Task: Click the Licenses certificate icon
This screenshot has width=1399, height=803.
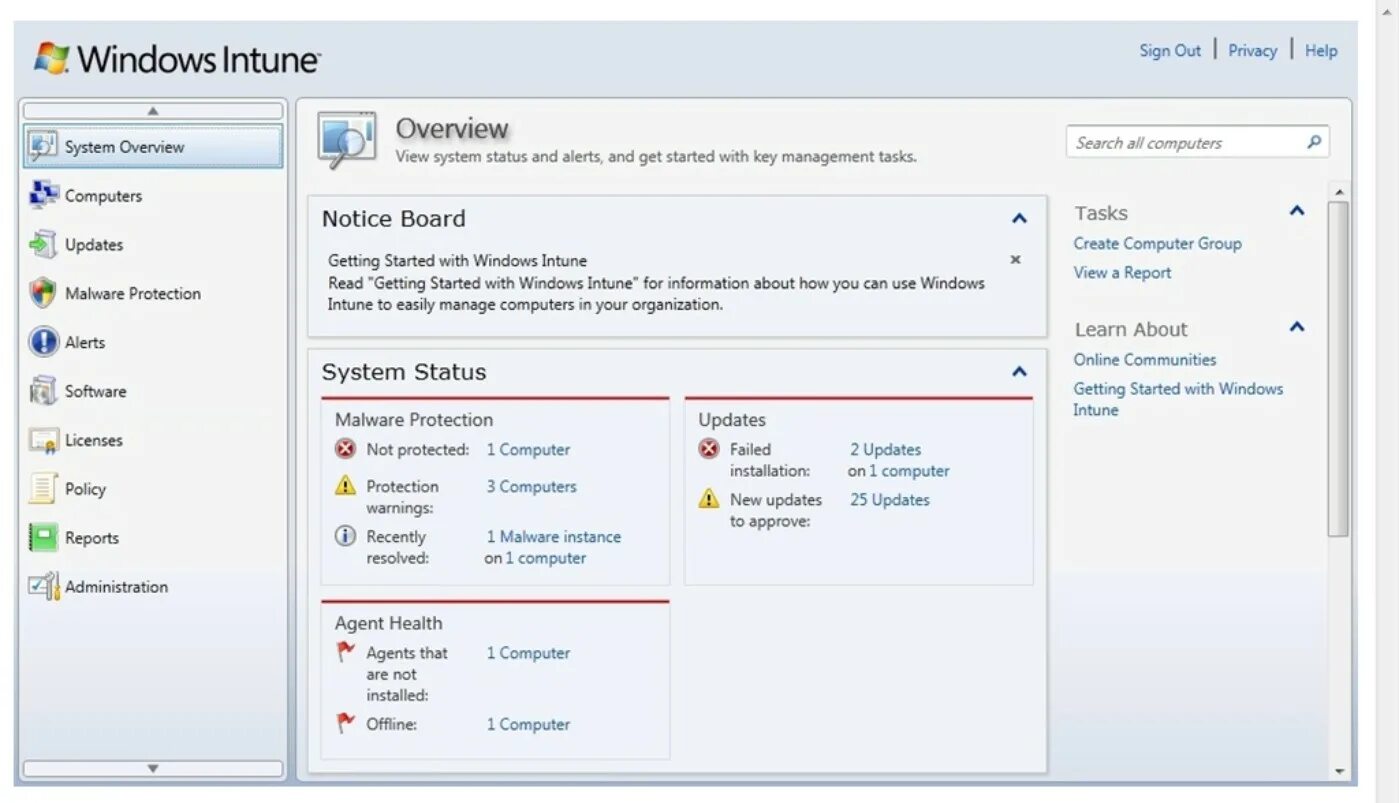Action: (43, 440)
